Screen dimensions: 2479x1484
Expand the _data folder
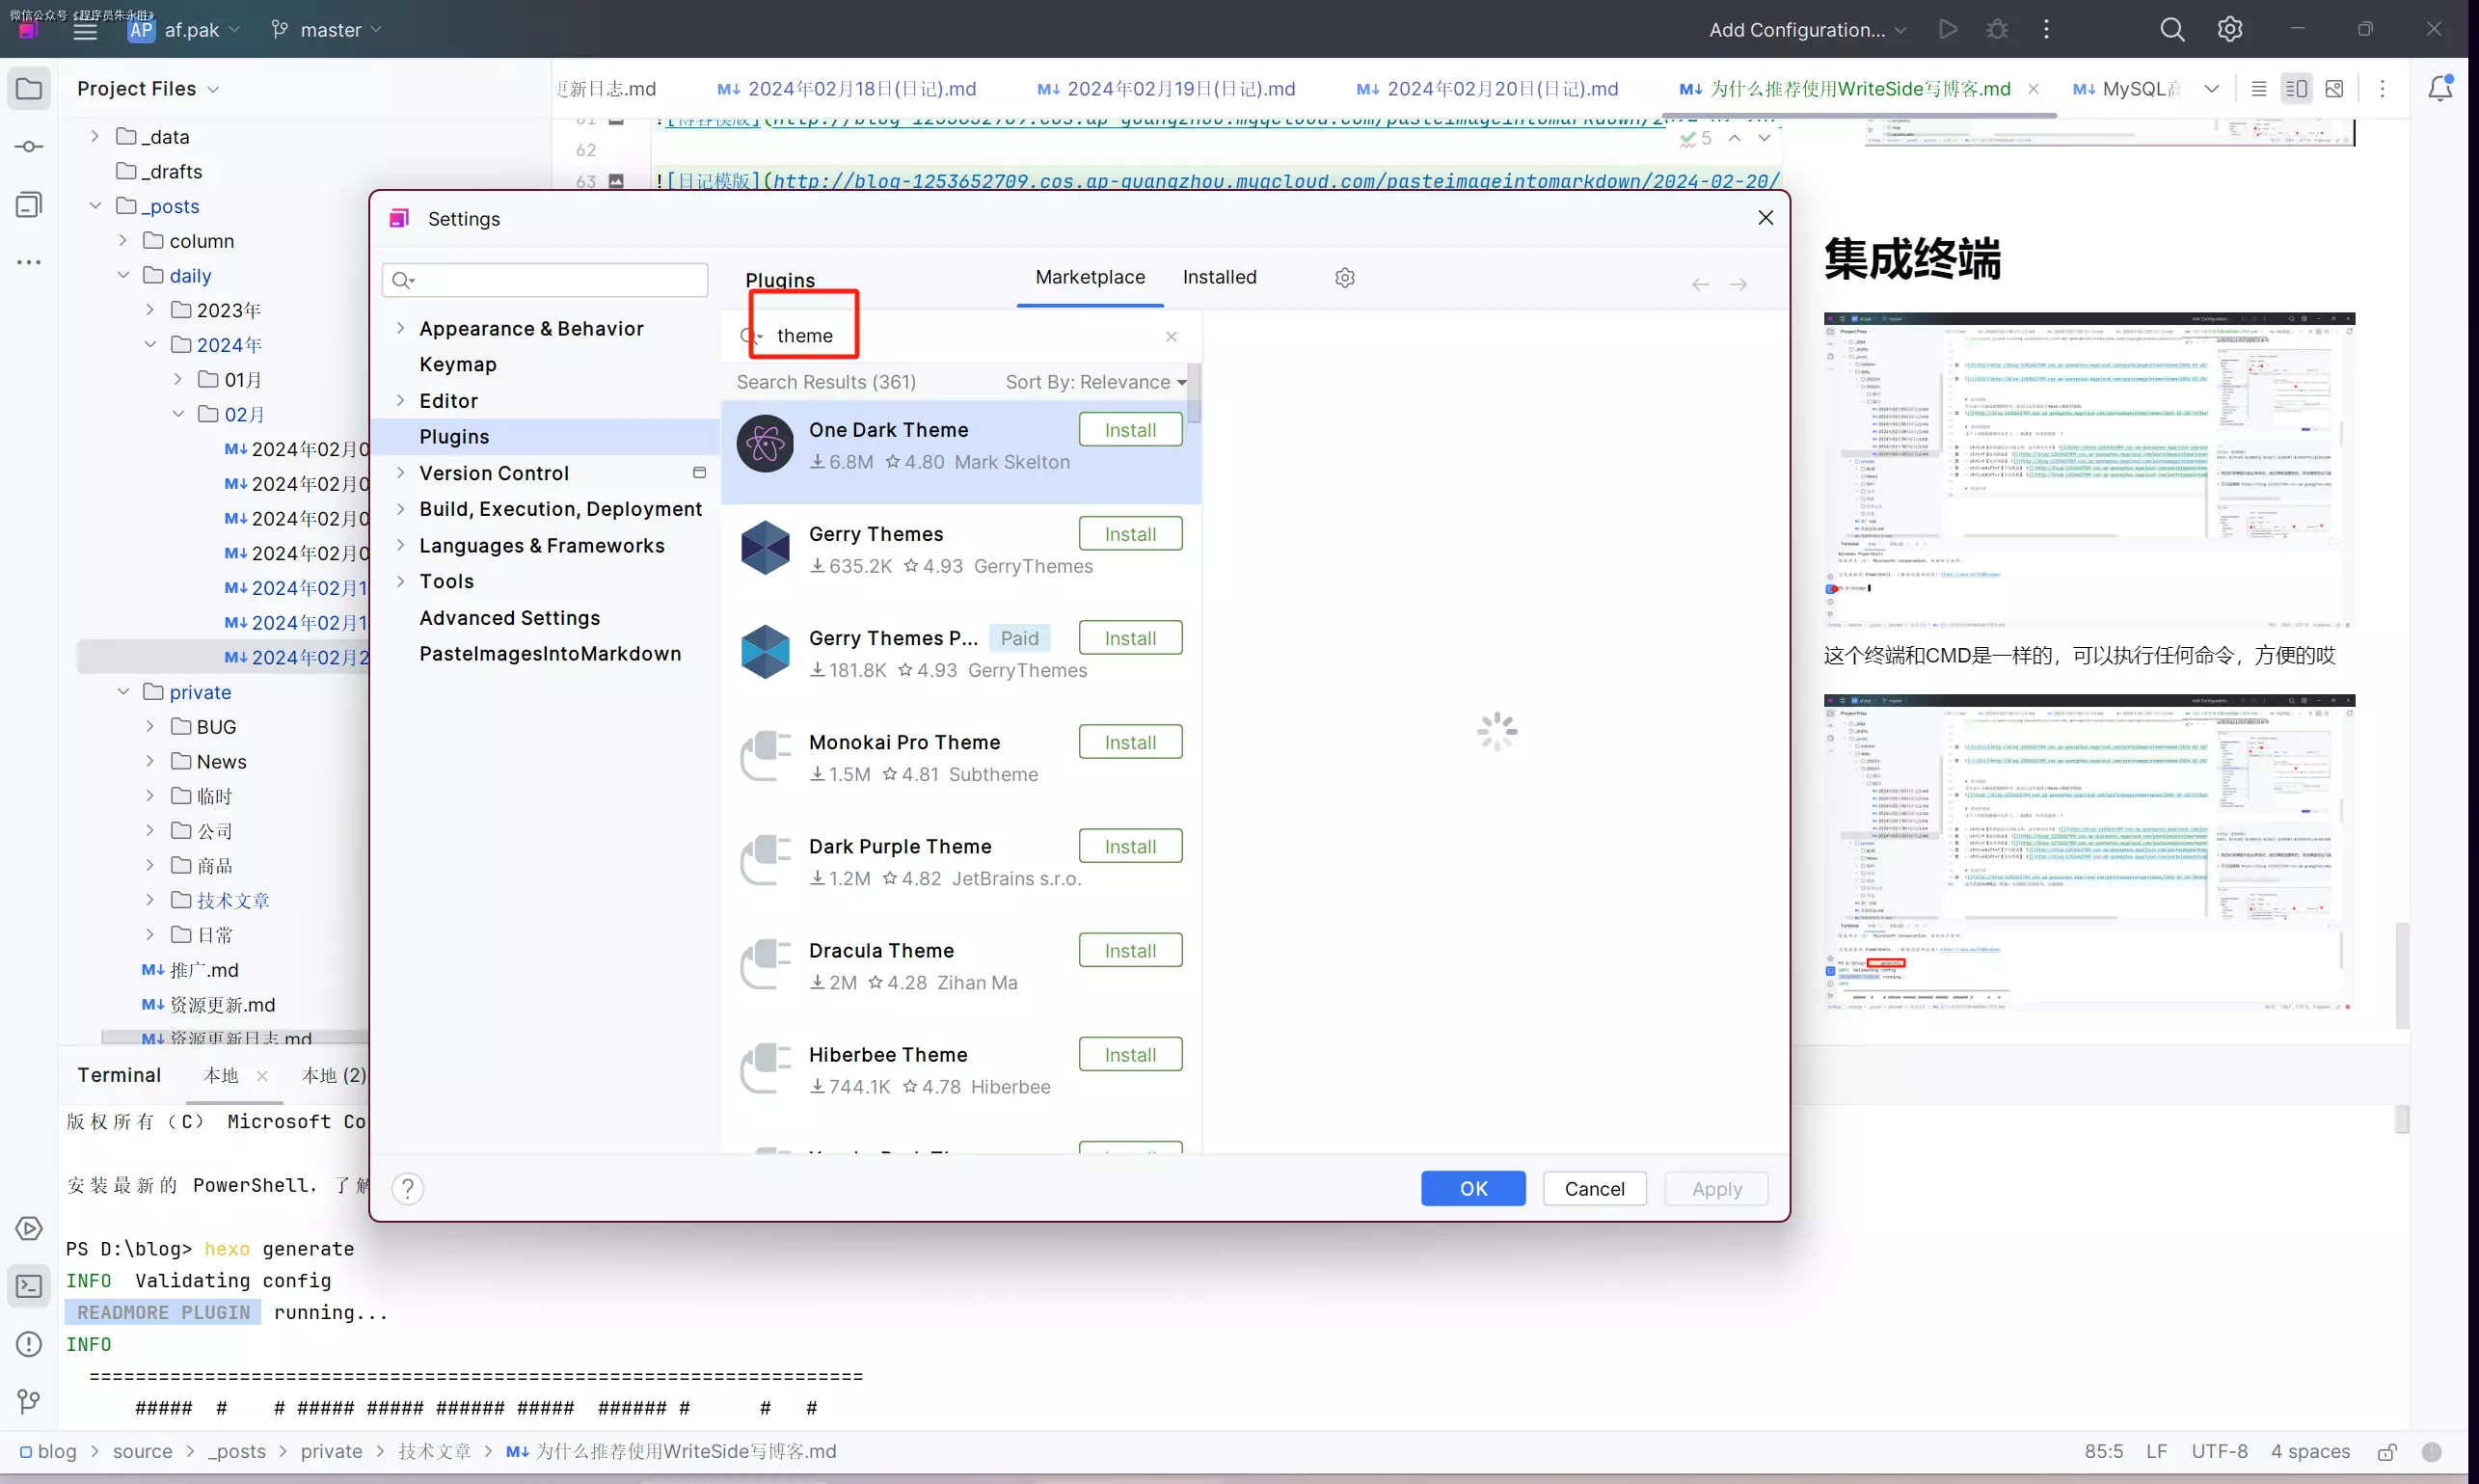95,136
